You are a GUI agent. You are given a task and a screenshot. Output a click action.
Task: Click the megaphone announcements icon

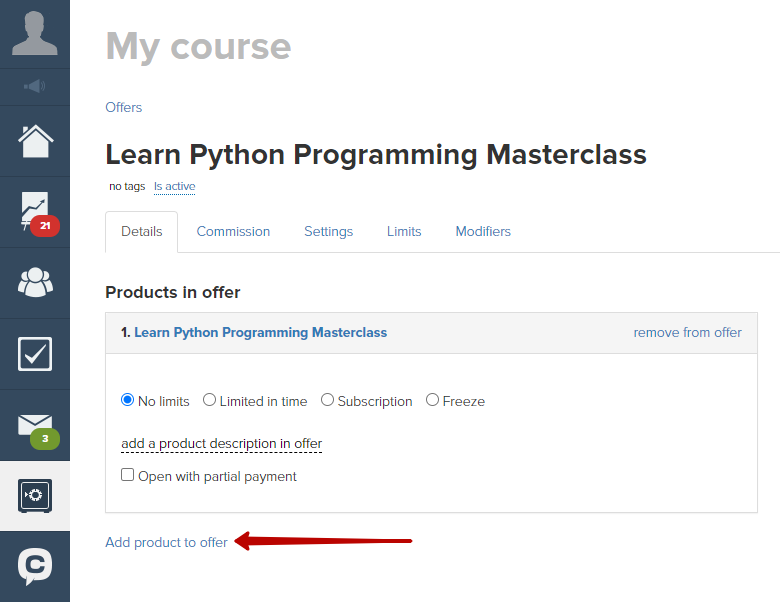(x=35, y=87)
